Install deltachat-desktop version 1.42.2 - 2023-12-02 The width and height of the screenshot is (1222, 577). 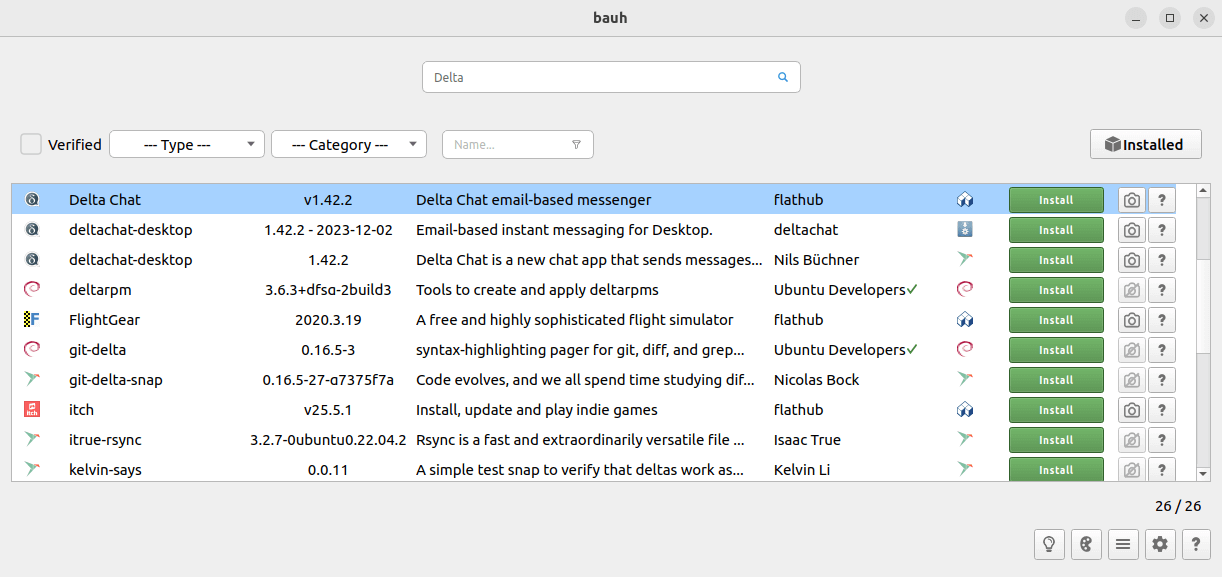coord(1056,230)
